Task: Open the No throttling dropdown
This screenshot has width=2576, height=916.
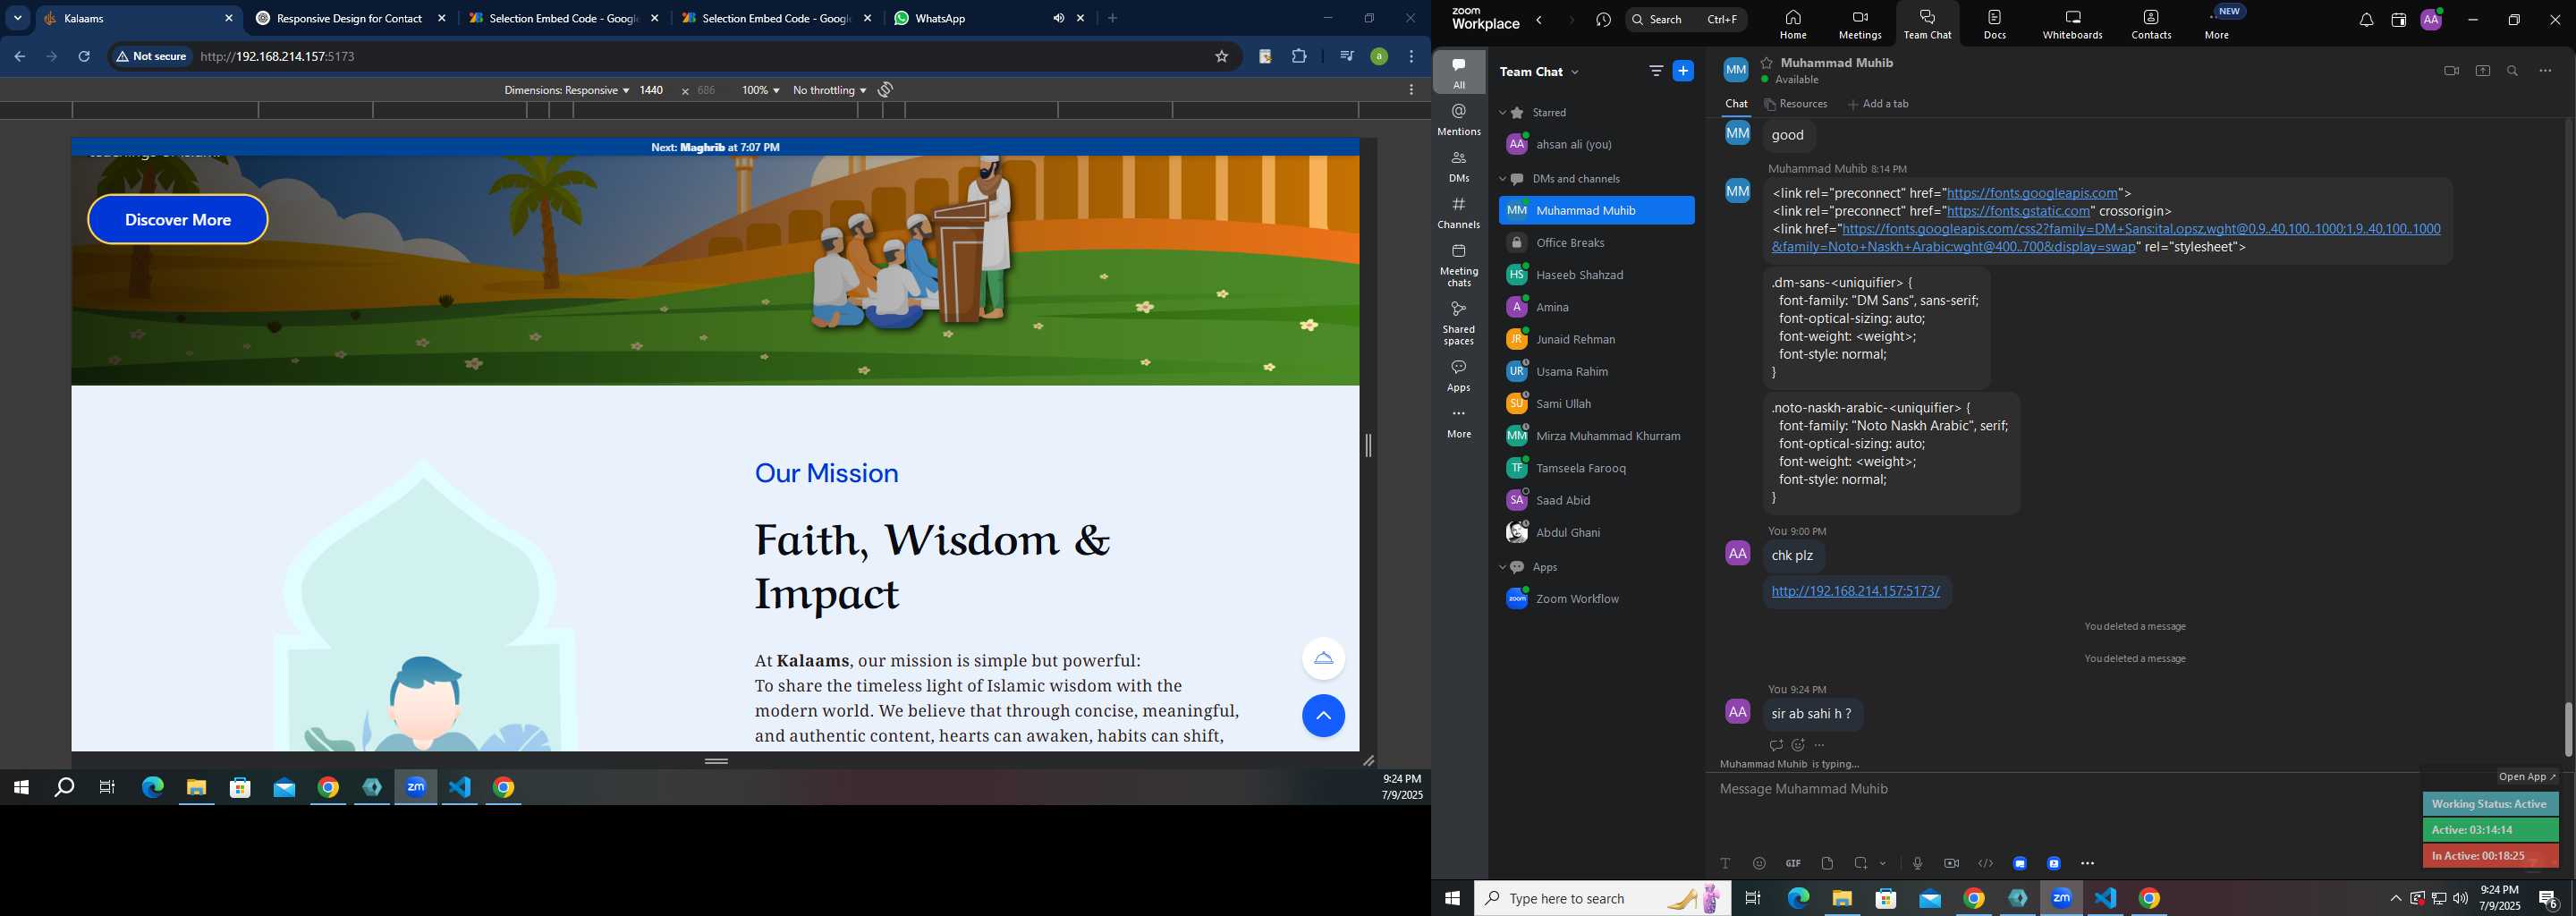Action: [829, 90]
